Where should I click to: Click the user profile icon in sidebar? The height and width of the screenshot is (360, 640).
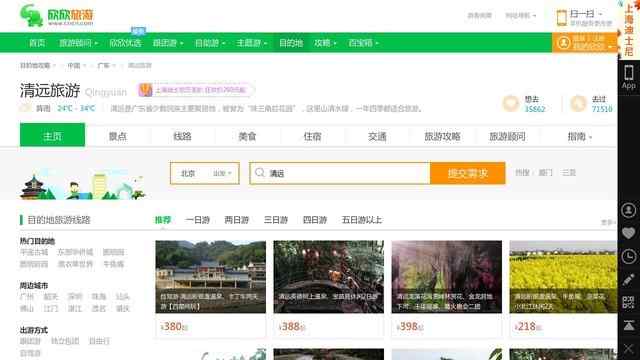pos(629,210)
